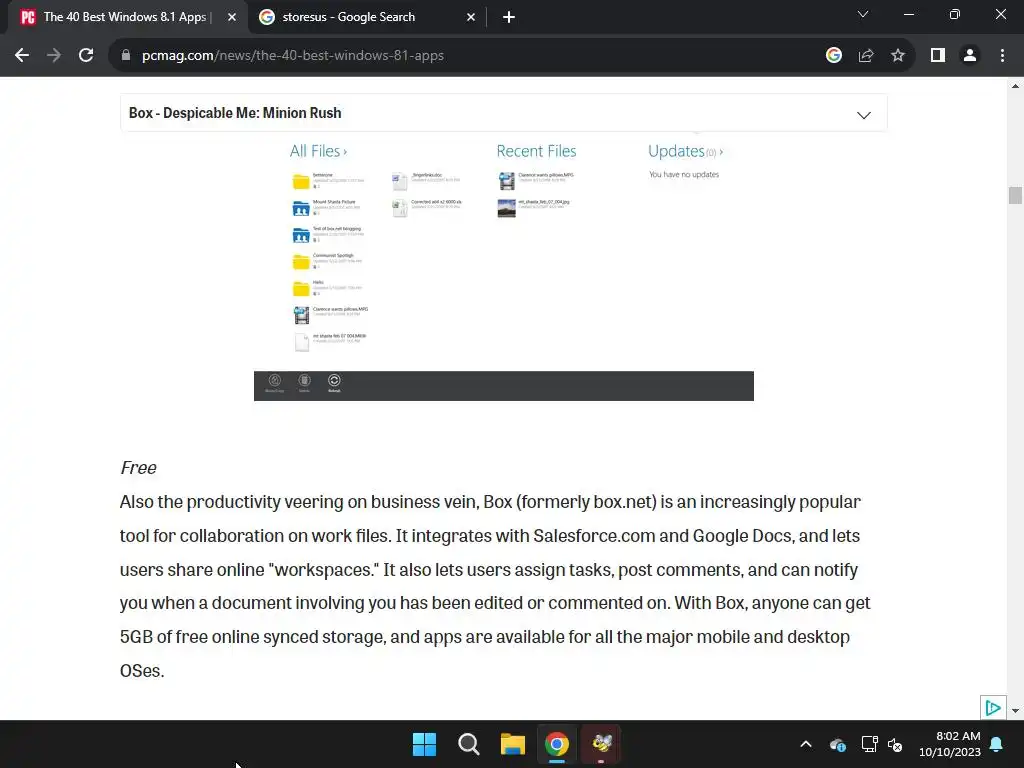Click network display tray icon
This screenshot has width=1024, height=768.
(x=869, y=744)
